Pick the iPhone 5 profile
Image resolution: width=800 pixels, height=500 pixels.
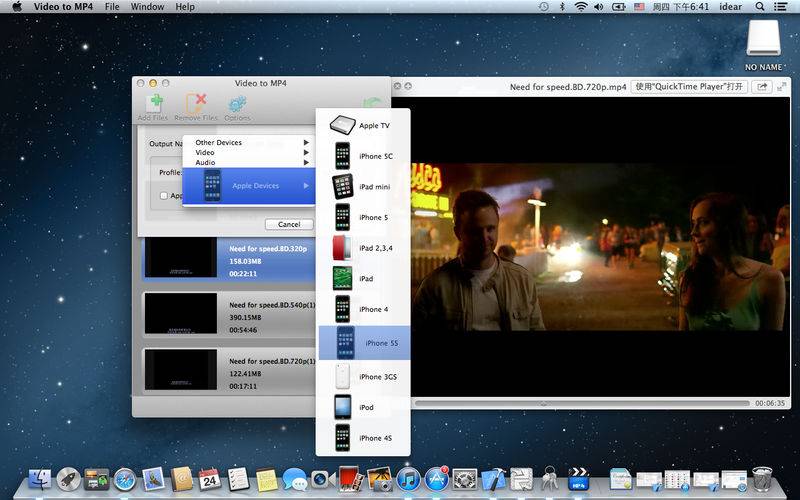(363, 217)
